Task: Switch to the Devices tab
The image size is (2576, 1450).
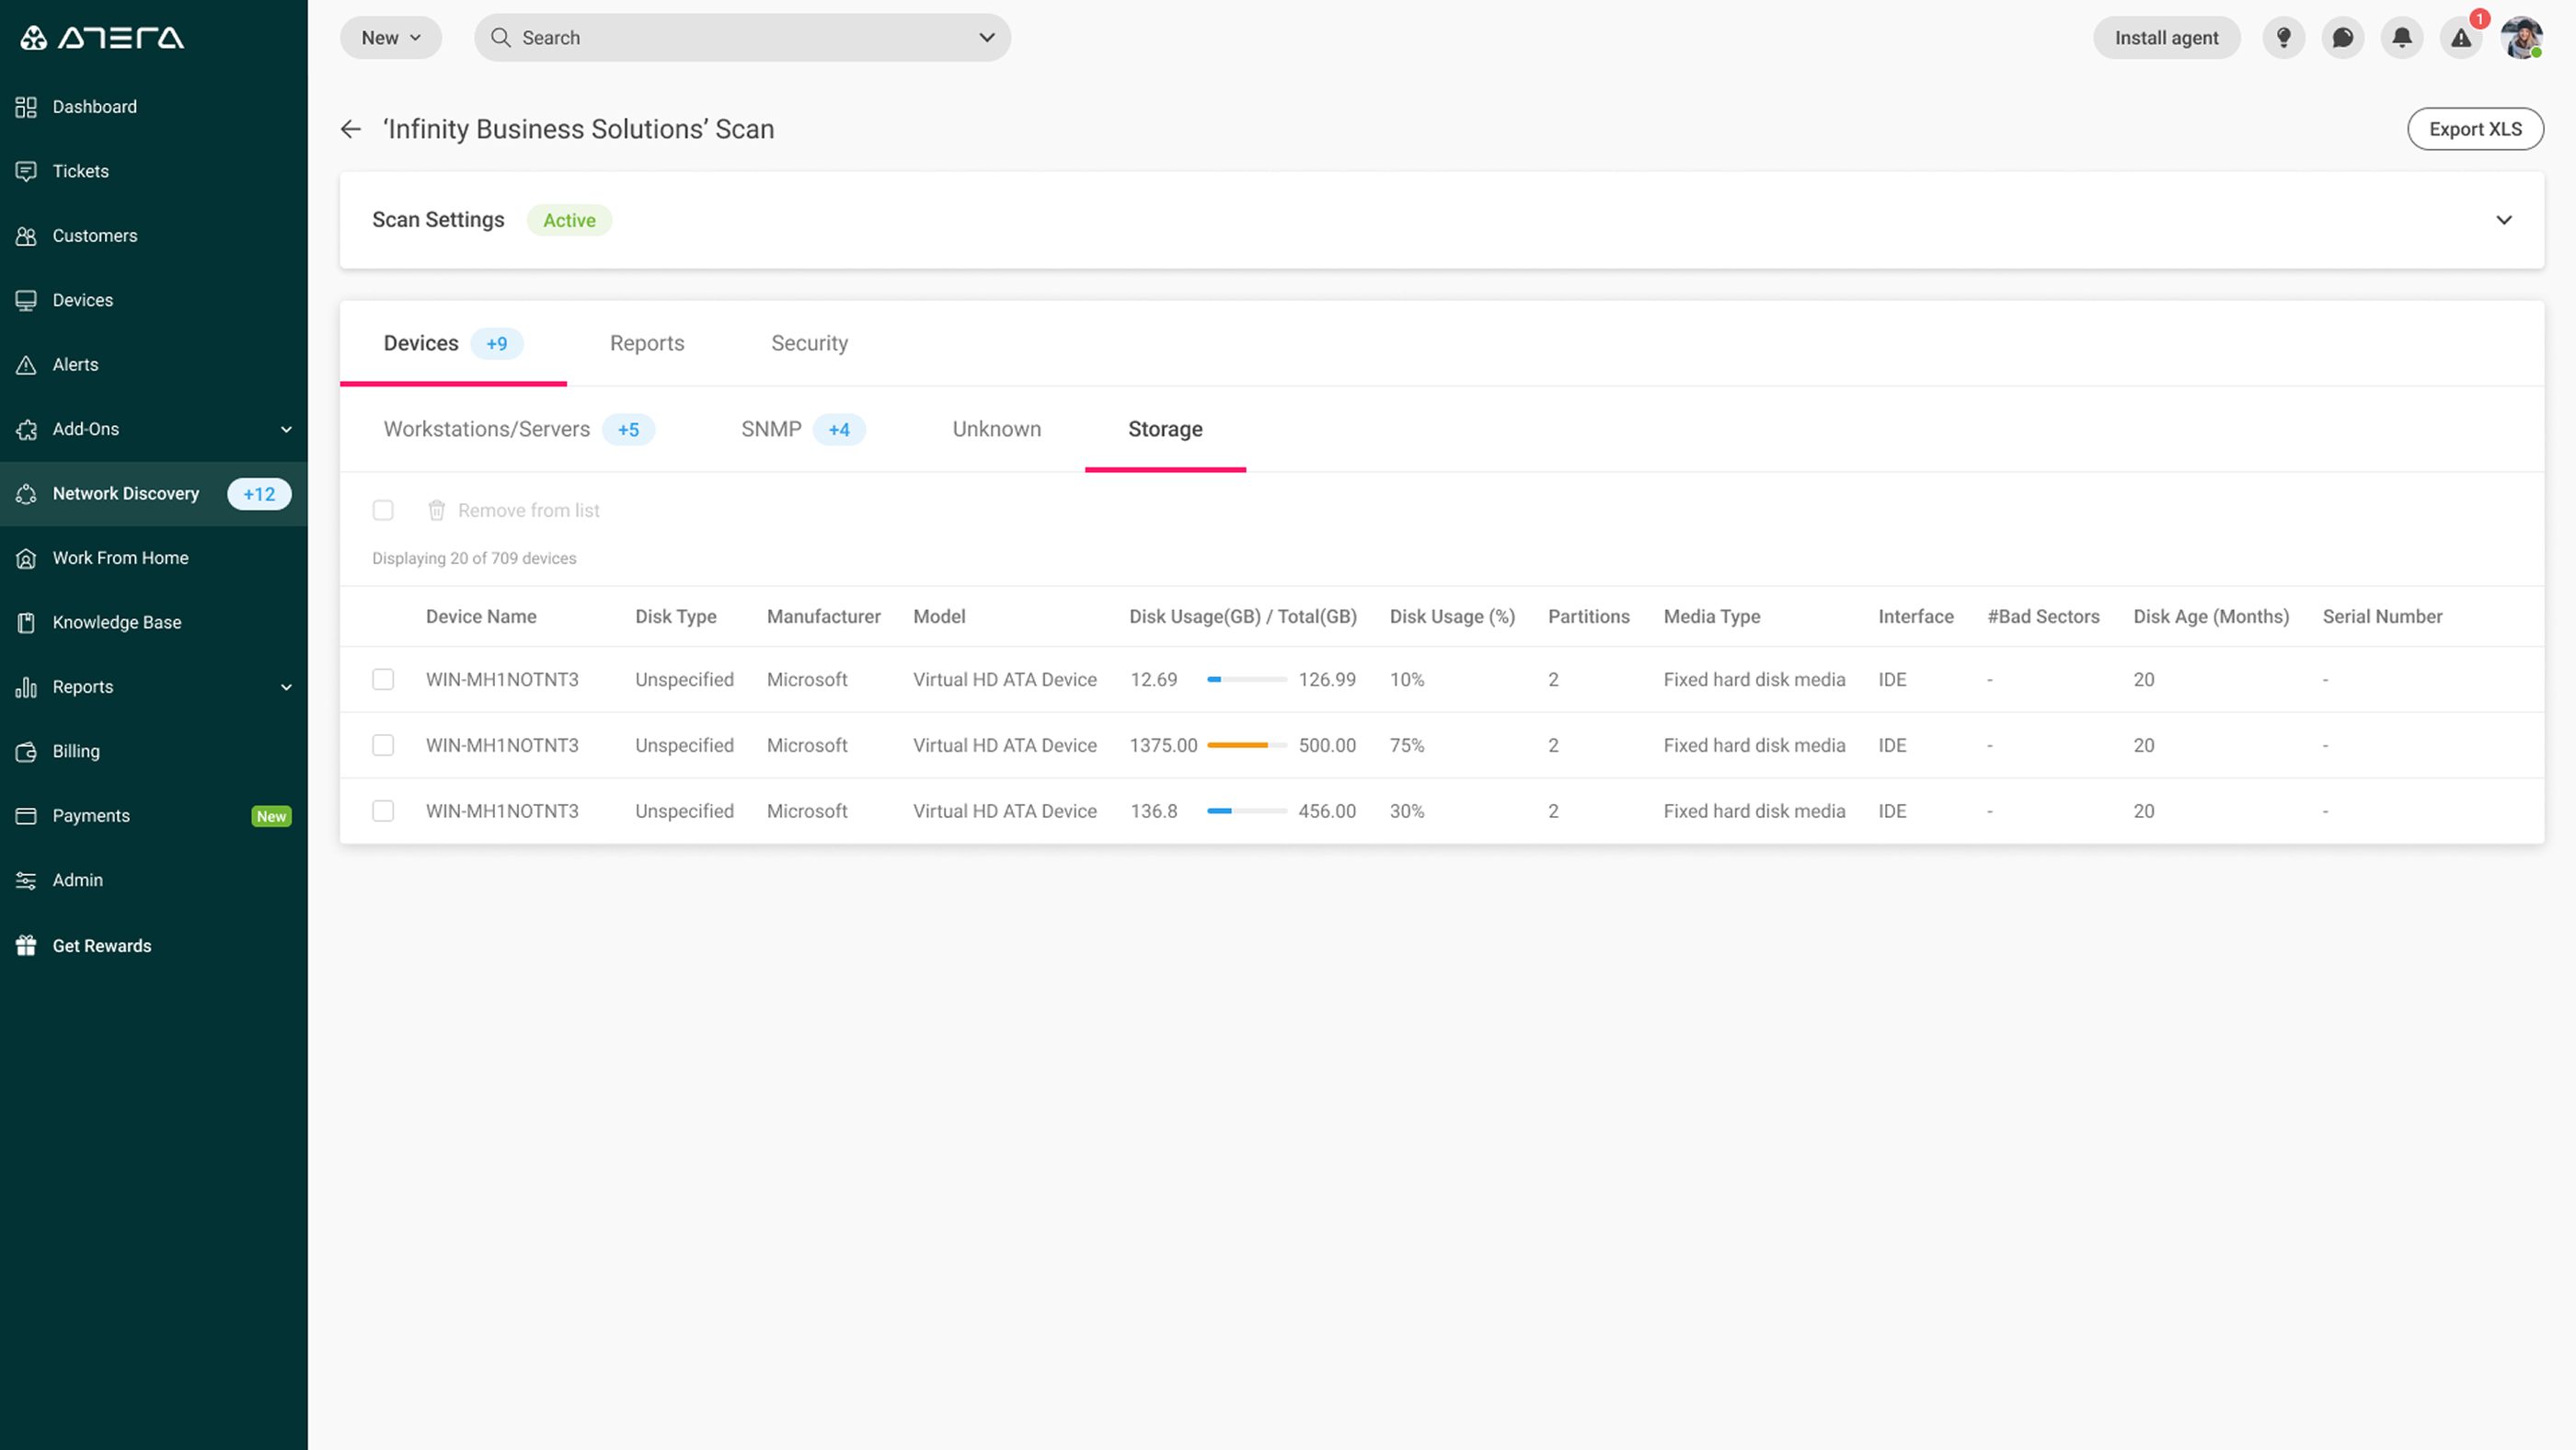Action: 453,343
